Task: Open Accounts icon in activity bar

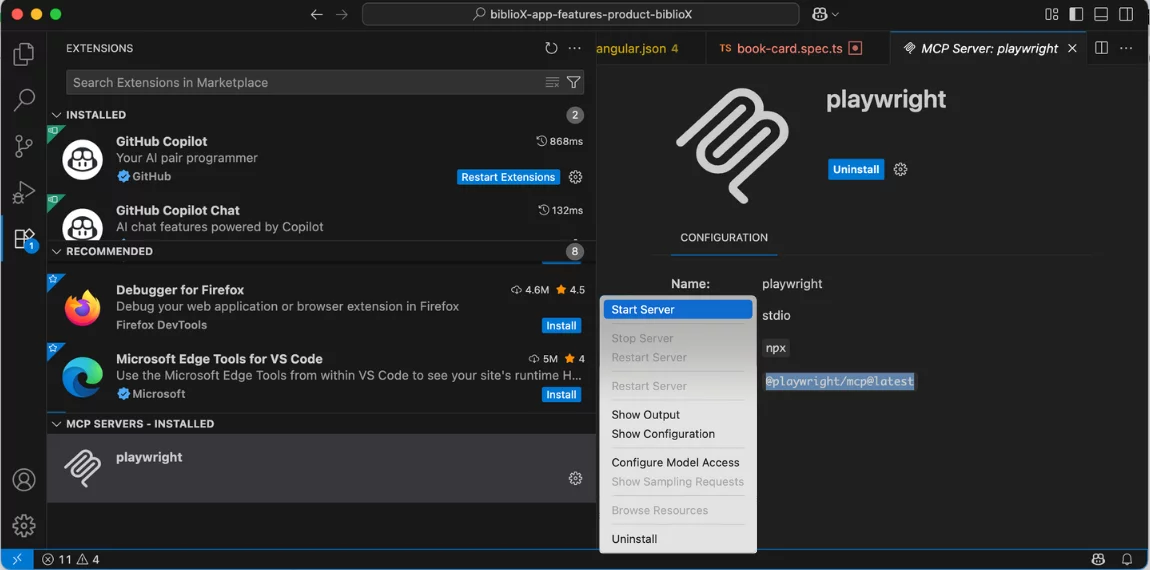Action: (24, 480)
